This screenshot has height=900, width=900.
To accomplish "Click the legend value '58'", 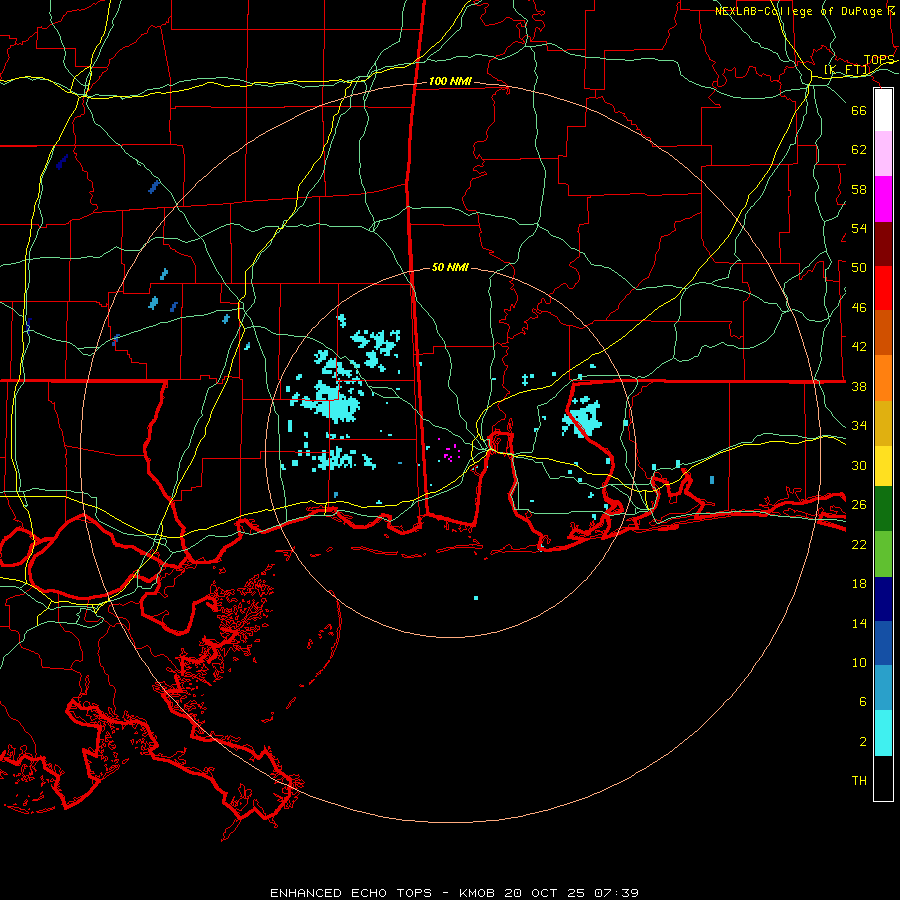I will (859, 189).
